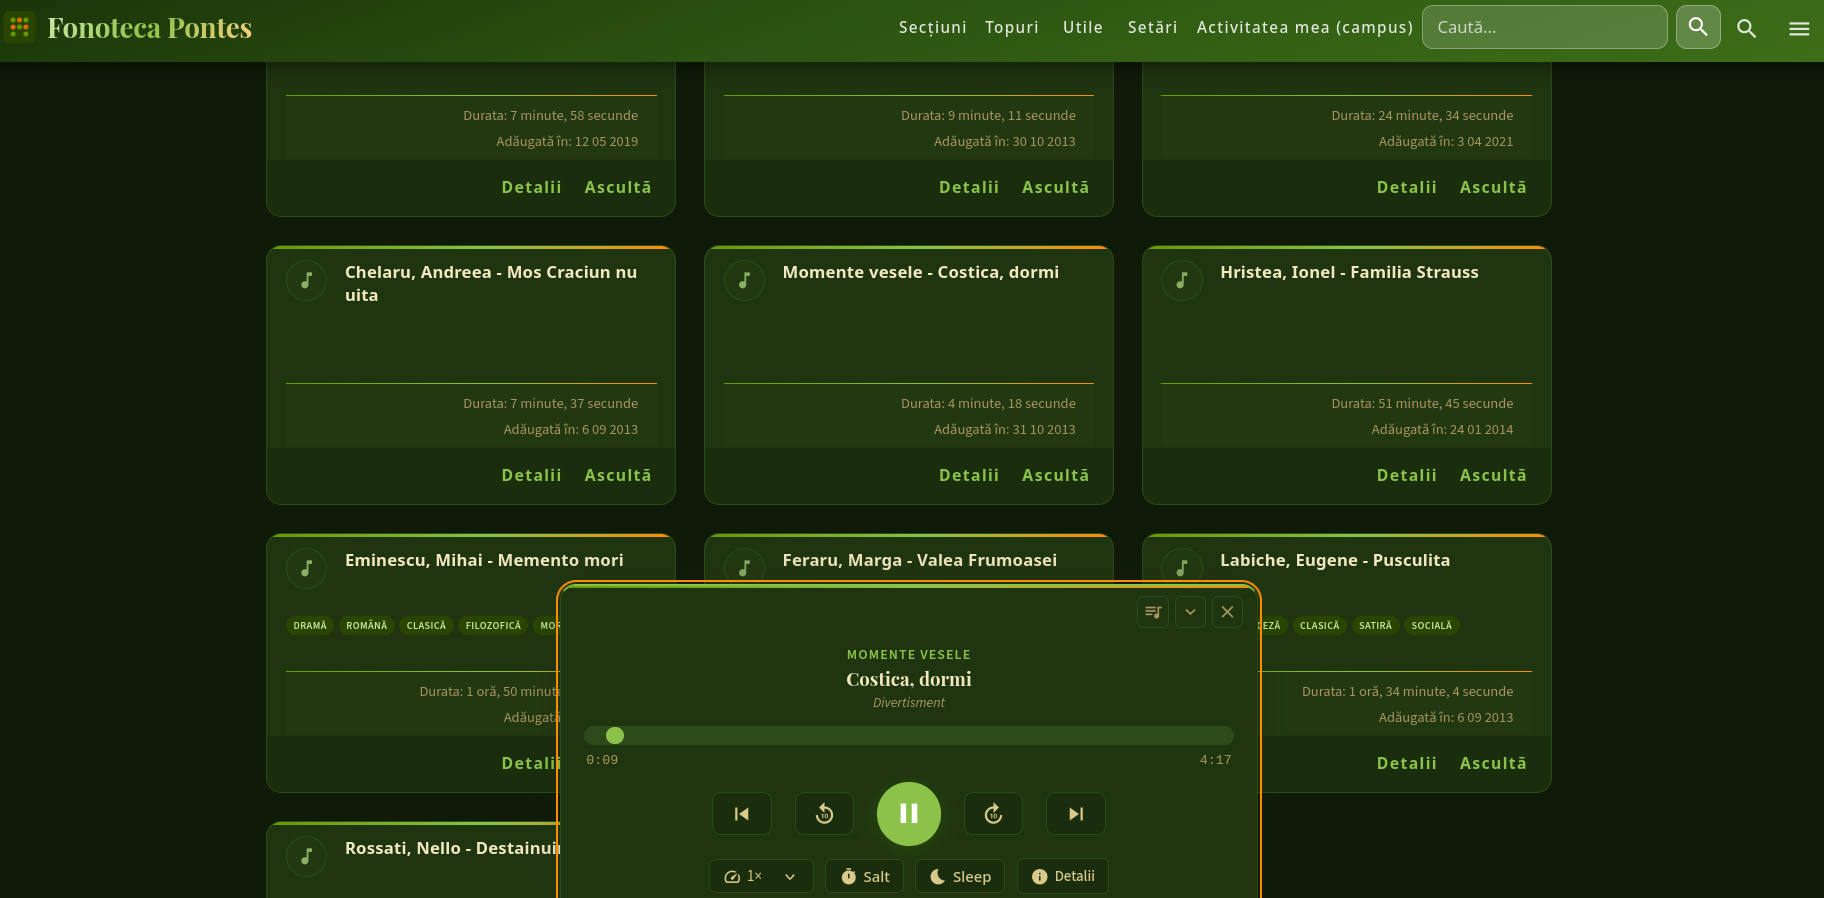Close the audio player popup
The image size is (1824, 898).
point(1227,612)
